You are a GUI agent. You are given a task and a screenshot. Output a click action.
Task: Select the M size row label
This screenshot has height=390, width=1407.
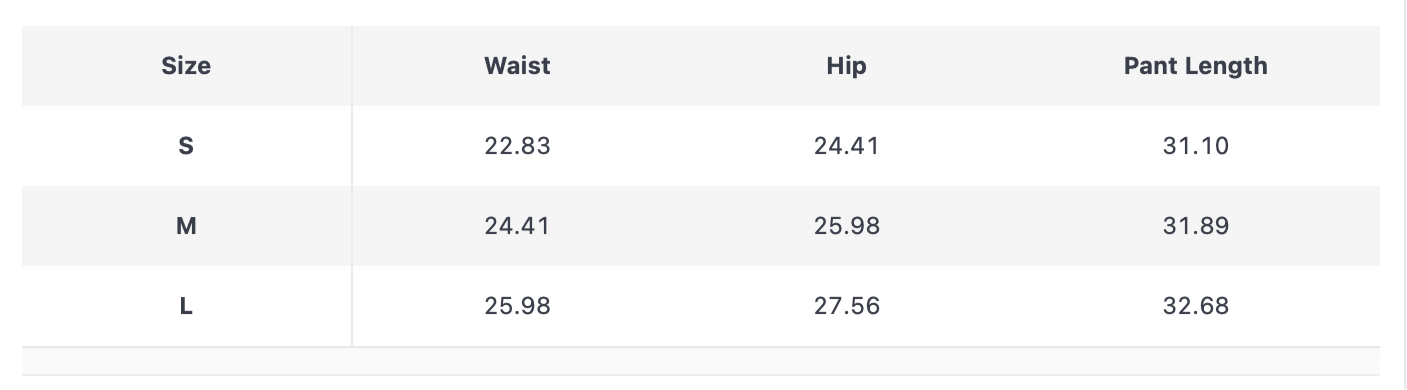pos(186,226)
